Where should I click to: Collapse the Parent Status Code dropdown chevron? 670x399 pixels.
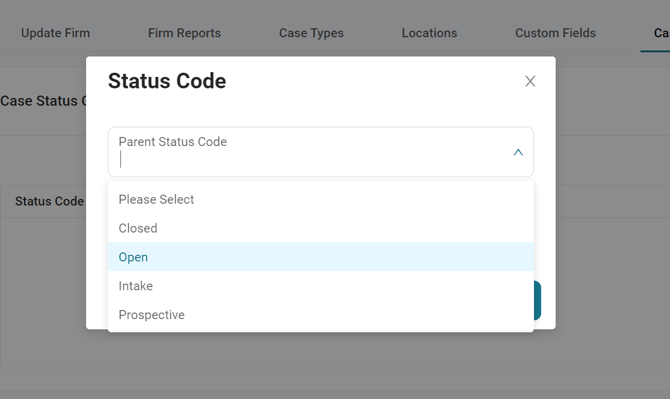[x=518, y=153]
